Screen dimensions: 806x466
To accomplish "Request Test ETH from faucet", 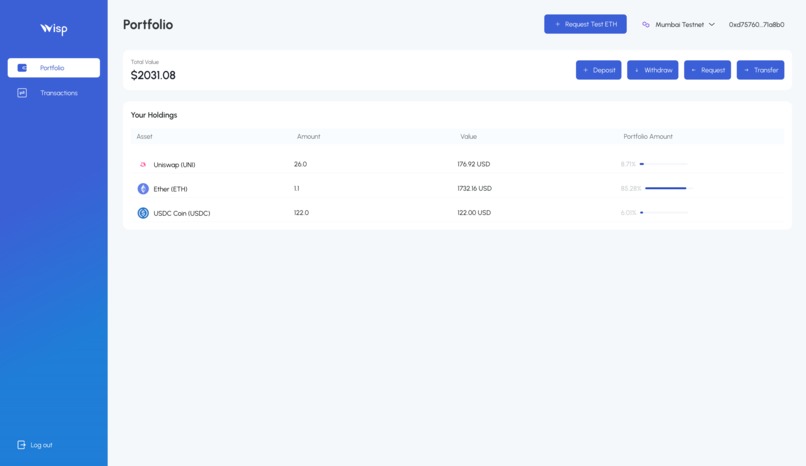I will pos(585,24).
